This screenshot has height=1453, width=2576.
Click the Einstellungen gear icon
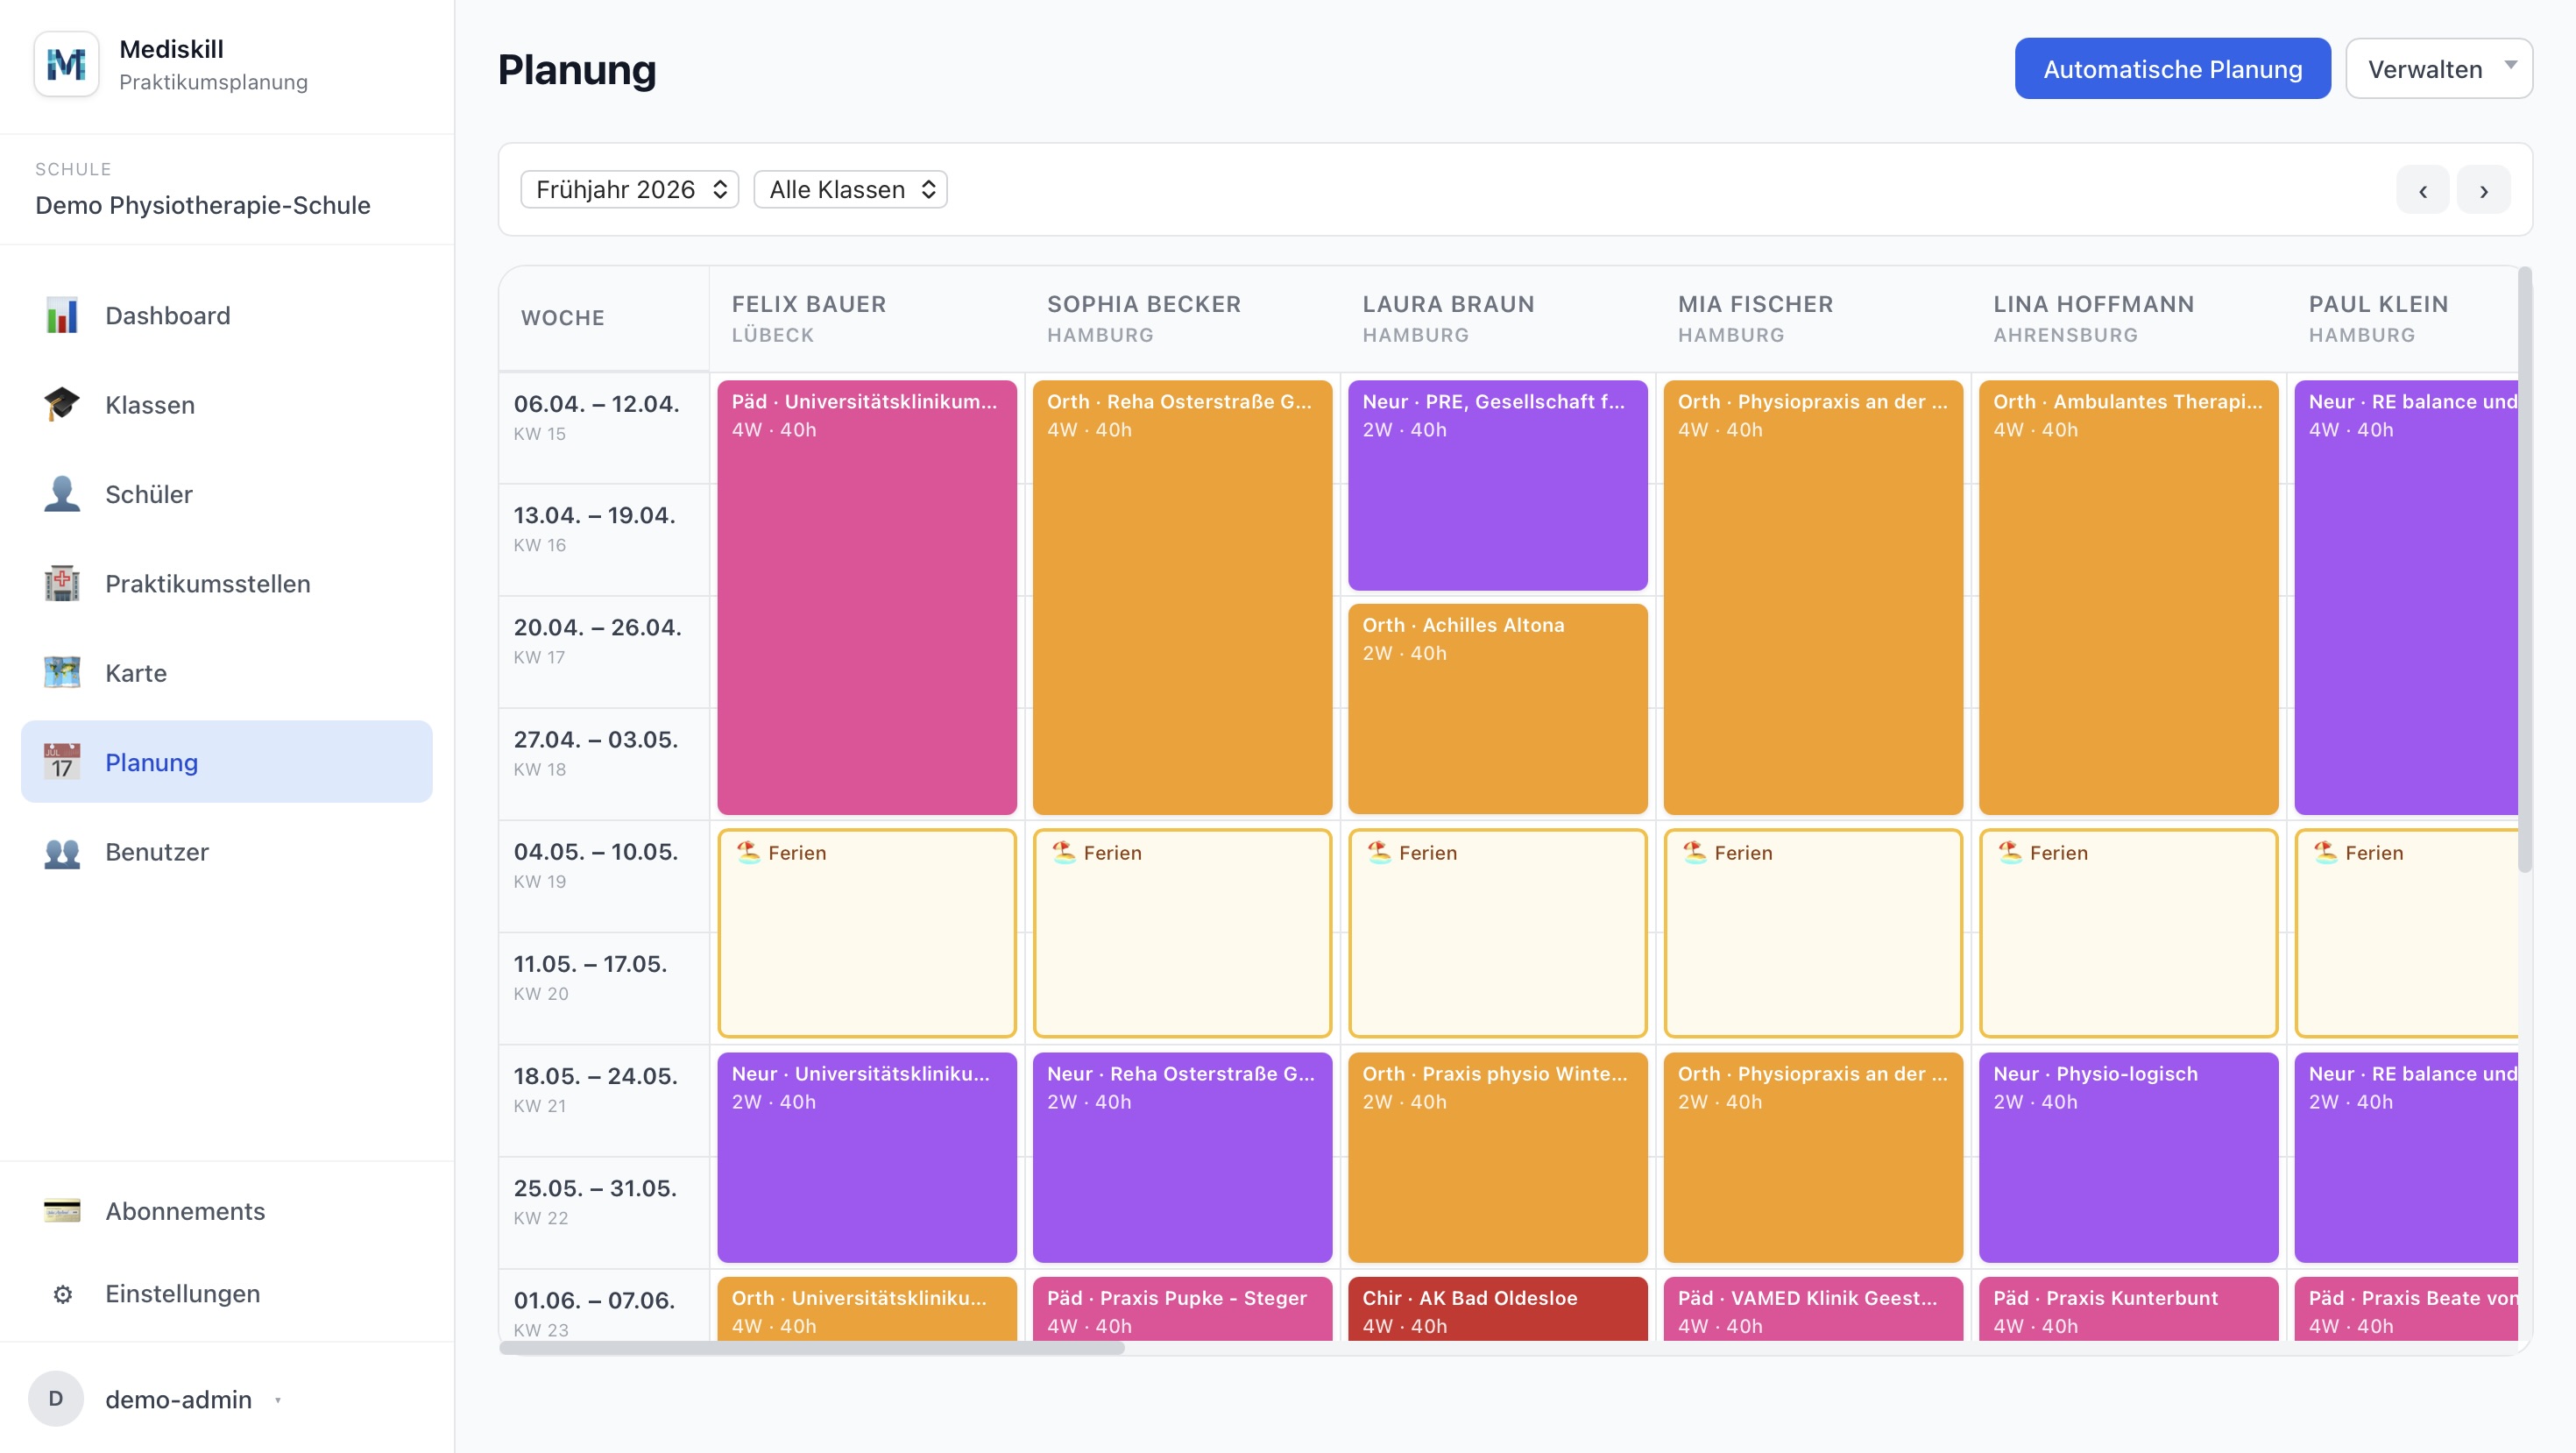tap(62, 1293)
